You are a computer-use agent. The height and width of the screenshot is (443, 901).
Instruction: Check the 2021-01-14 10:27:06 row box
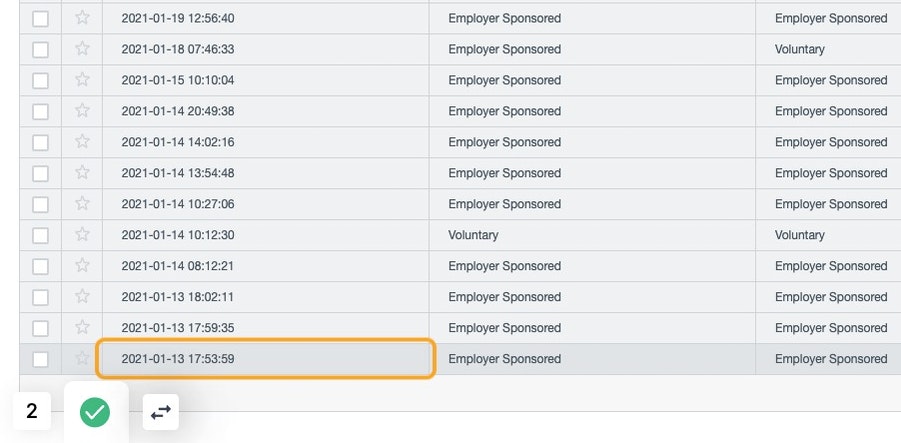coord(40,205)
